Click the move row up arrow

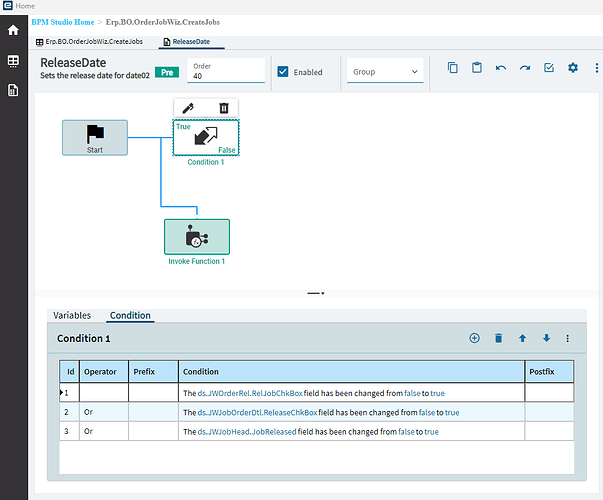point(522,338)
